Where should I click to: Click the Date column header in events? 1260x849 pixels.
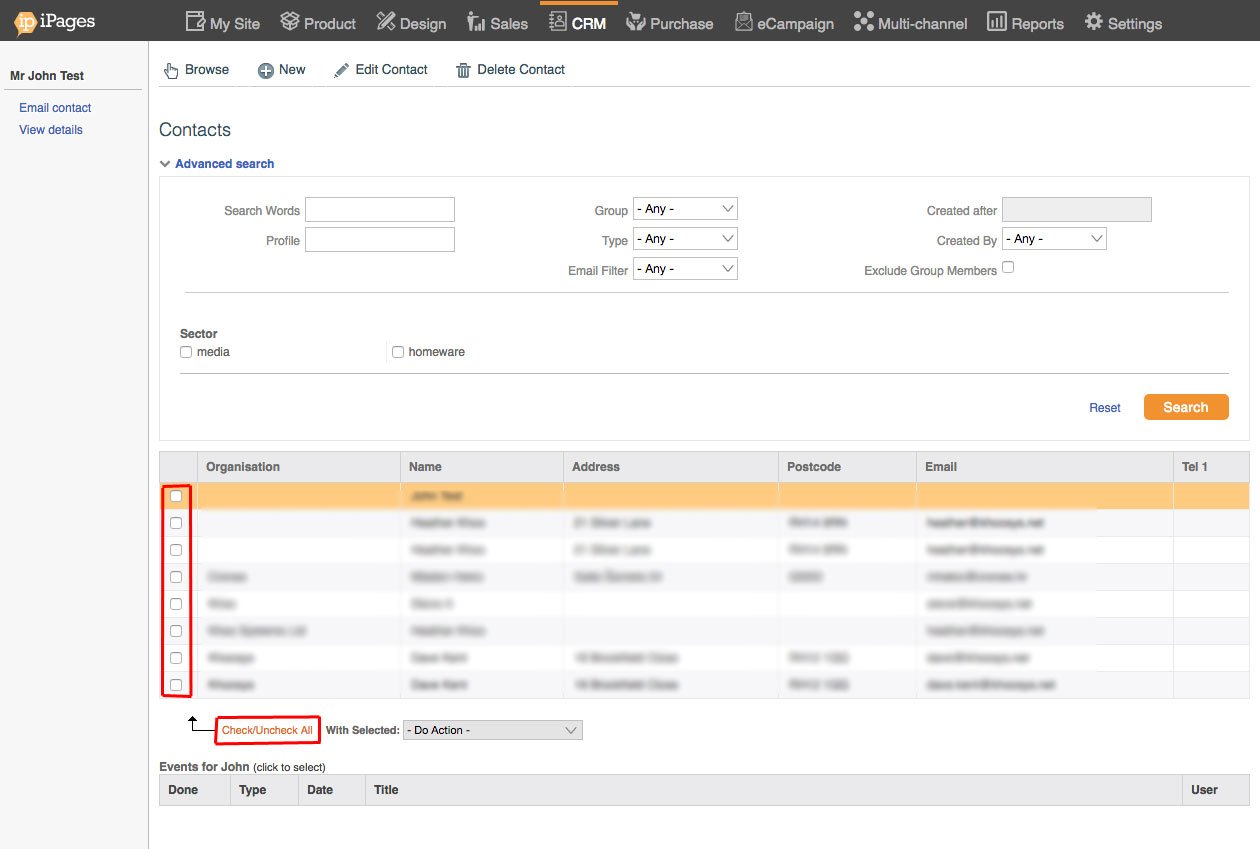pos(332,790)
